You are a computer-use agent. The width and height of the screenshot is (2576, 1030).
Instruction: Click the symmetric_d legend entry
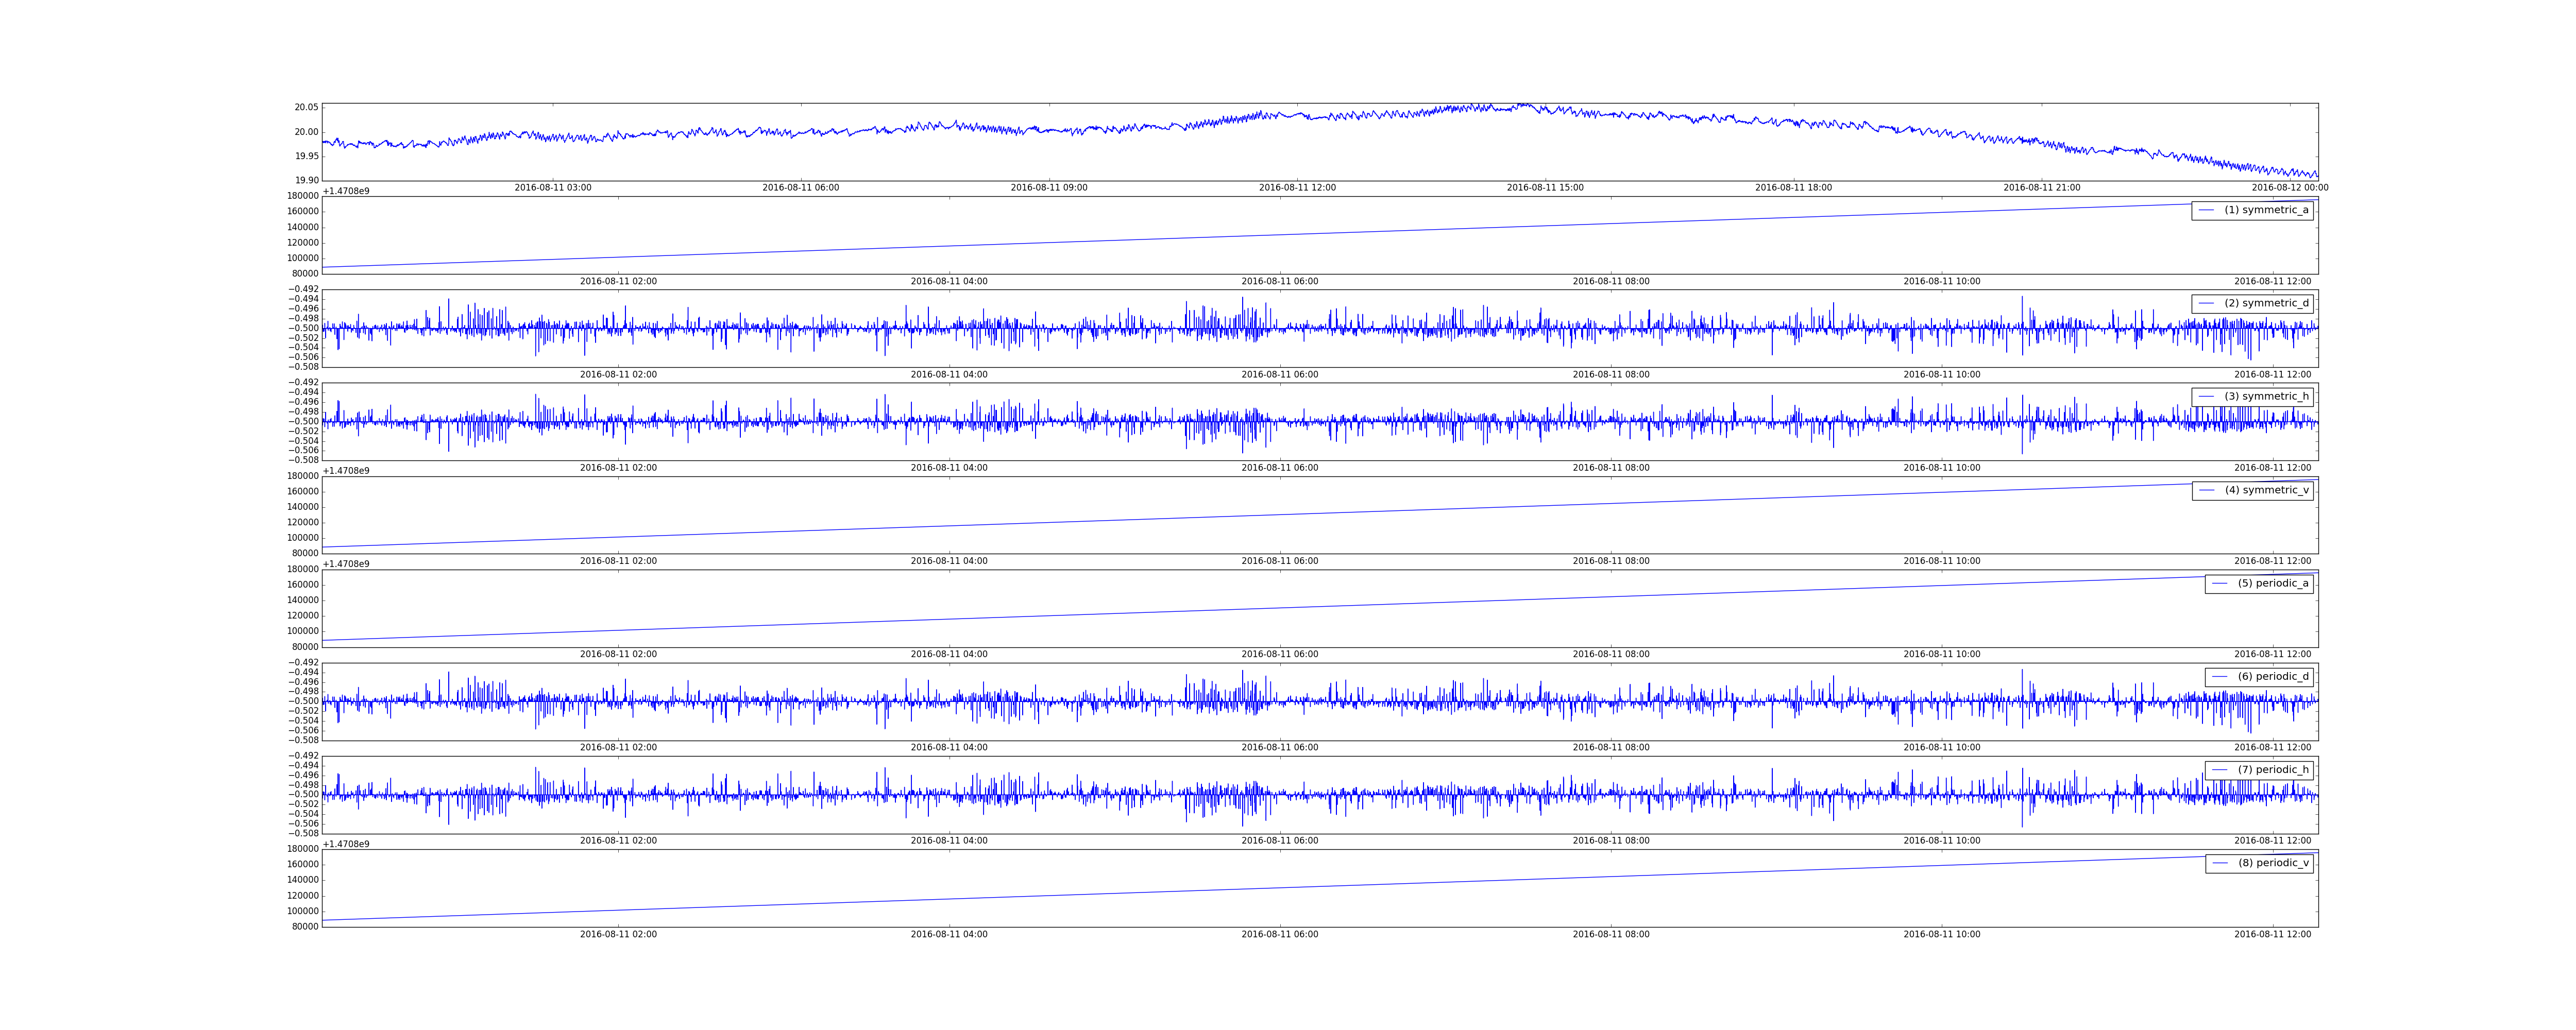coord(2266,303)
